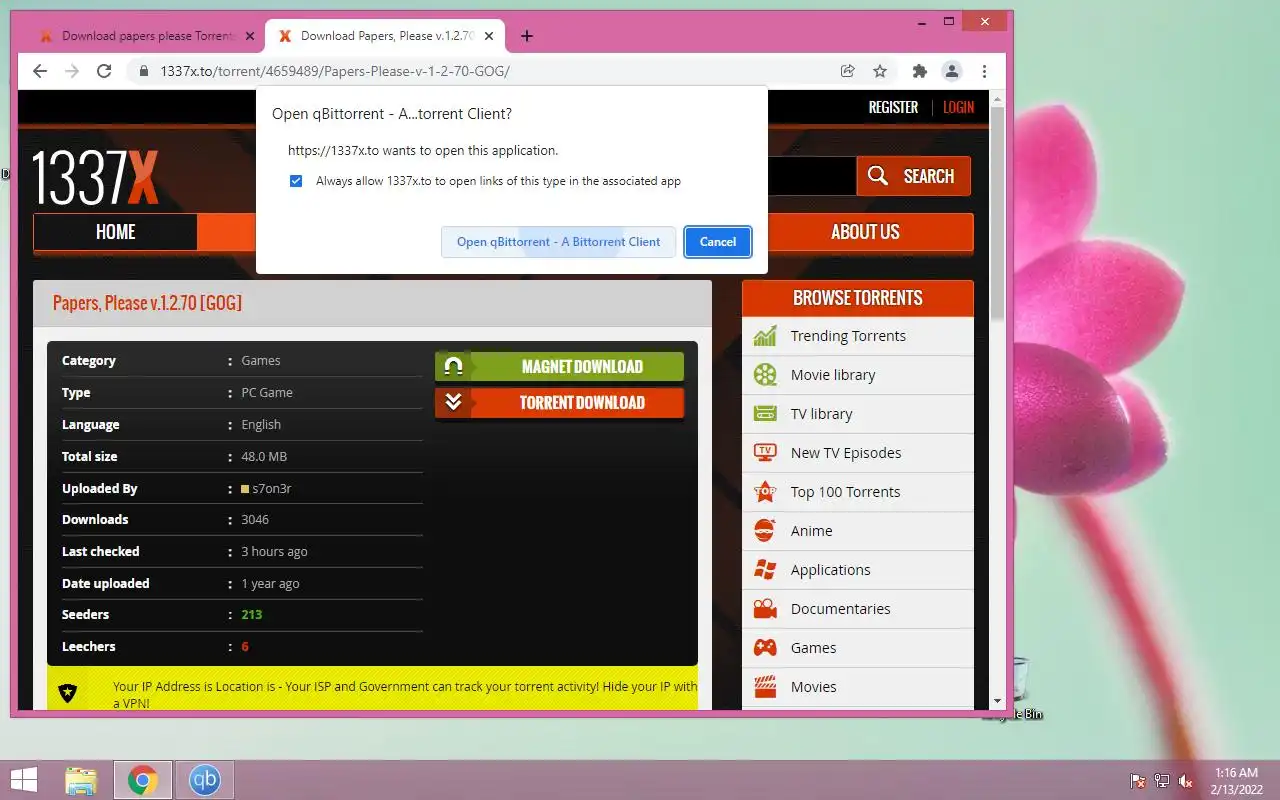The image size is (1280, 800).
Task: Open the 'Games' sidebar link
Action: (813, 648)
